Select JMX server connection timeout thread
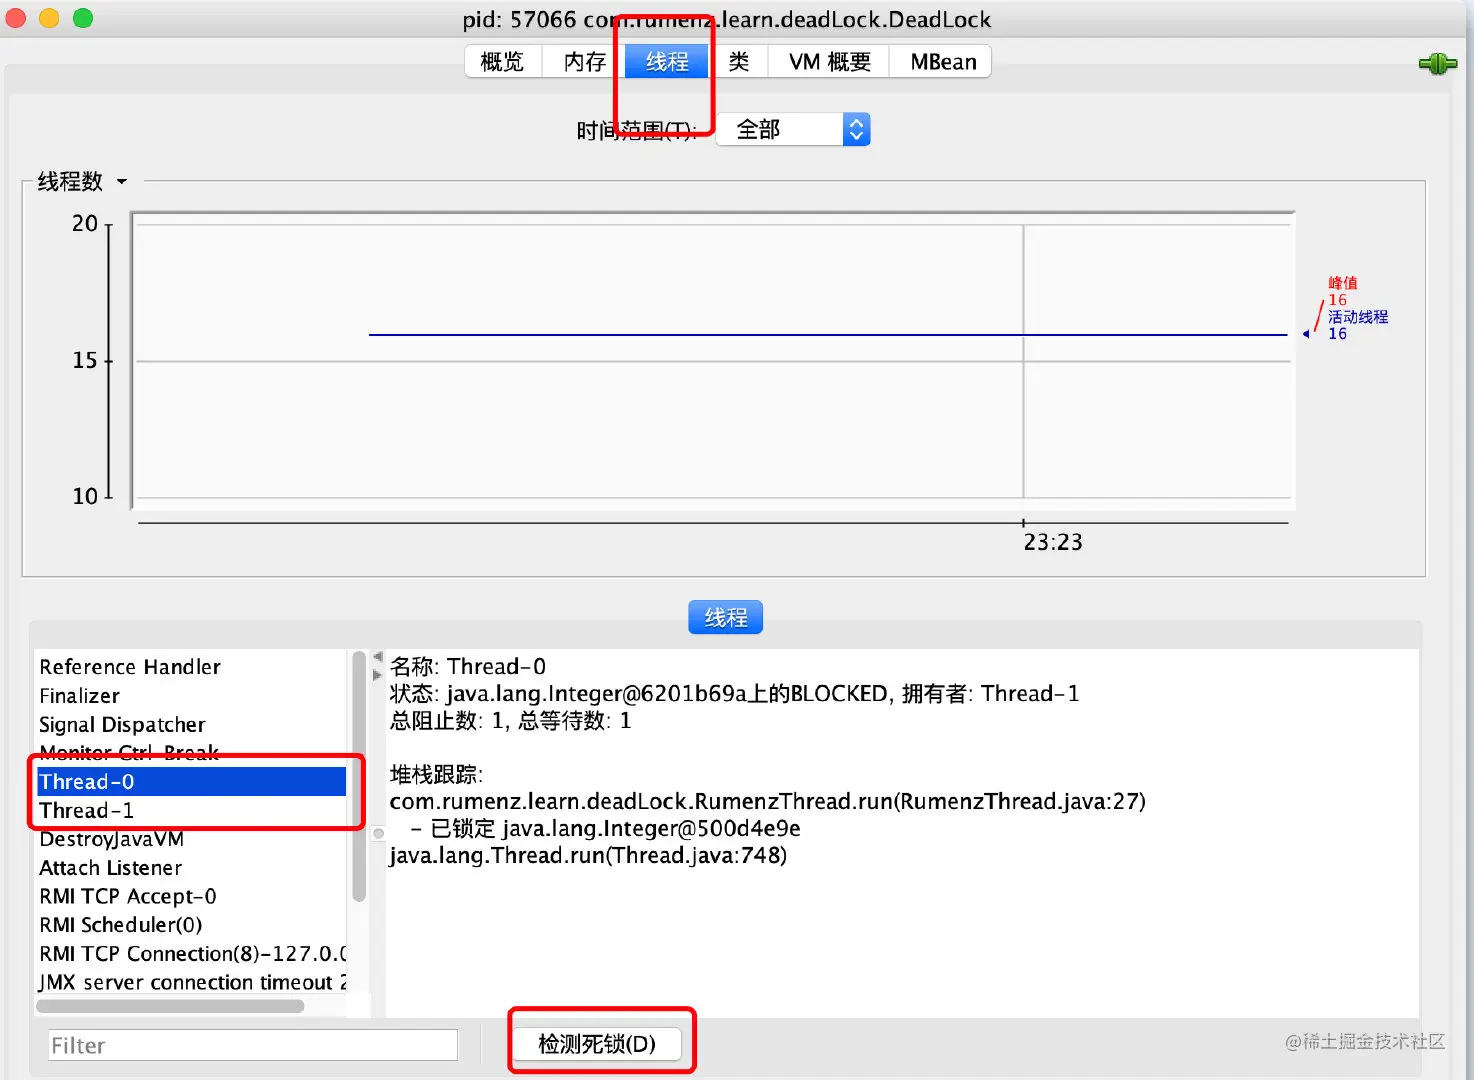The width and height of the screenshot is (1474, 1080). pos(192,982)
